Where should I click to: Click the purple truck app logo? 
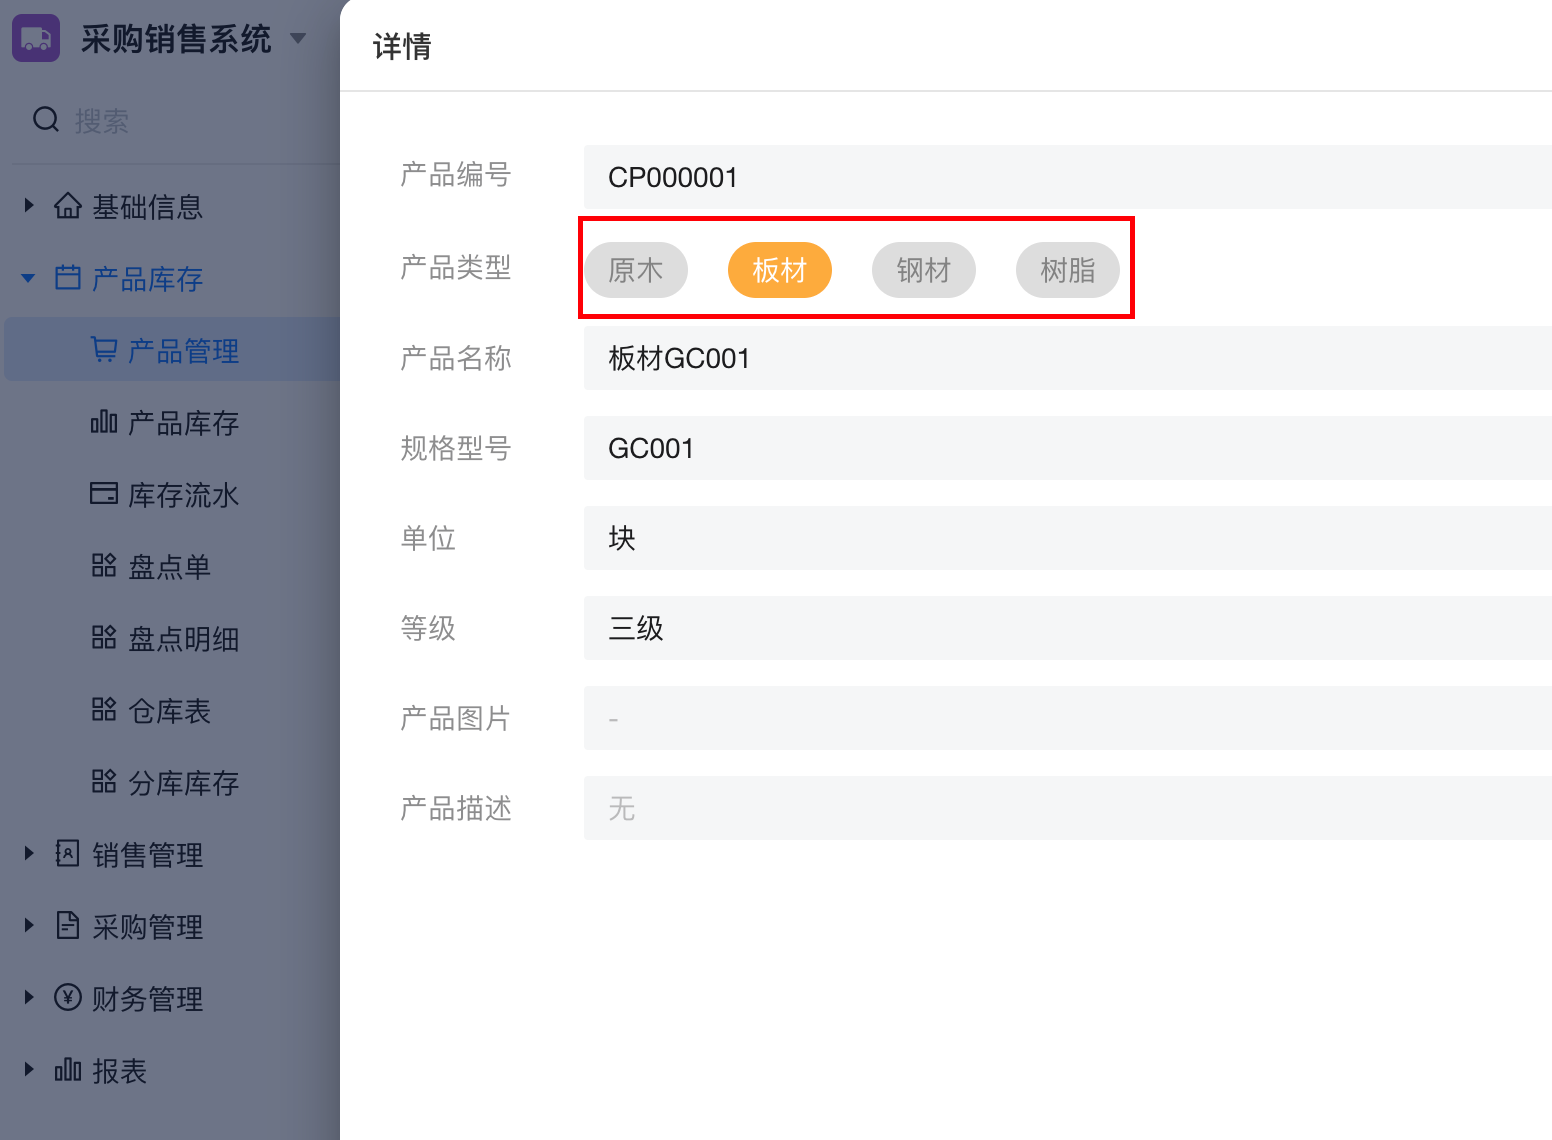36,39
